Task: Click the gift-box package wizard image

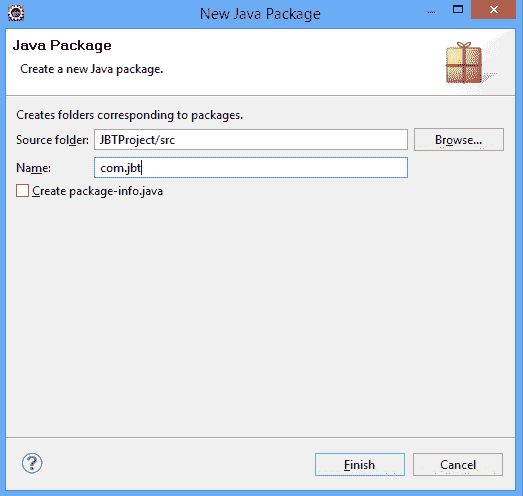Action: [x=464, y=63]
